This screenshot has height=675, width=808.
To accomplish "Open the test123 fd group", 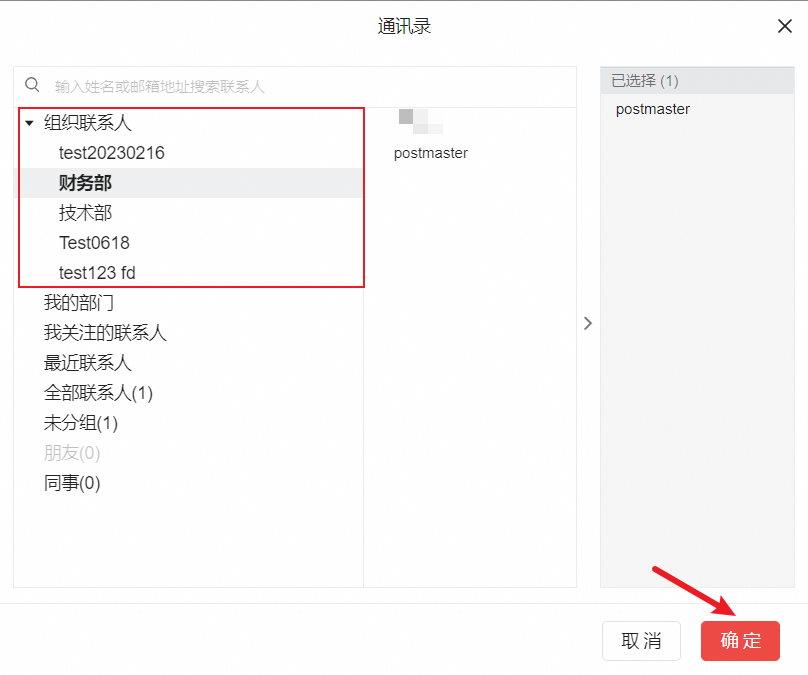I will 97,273.
